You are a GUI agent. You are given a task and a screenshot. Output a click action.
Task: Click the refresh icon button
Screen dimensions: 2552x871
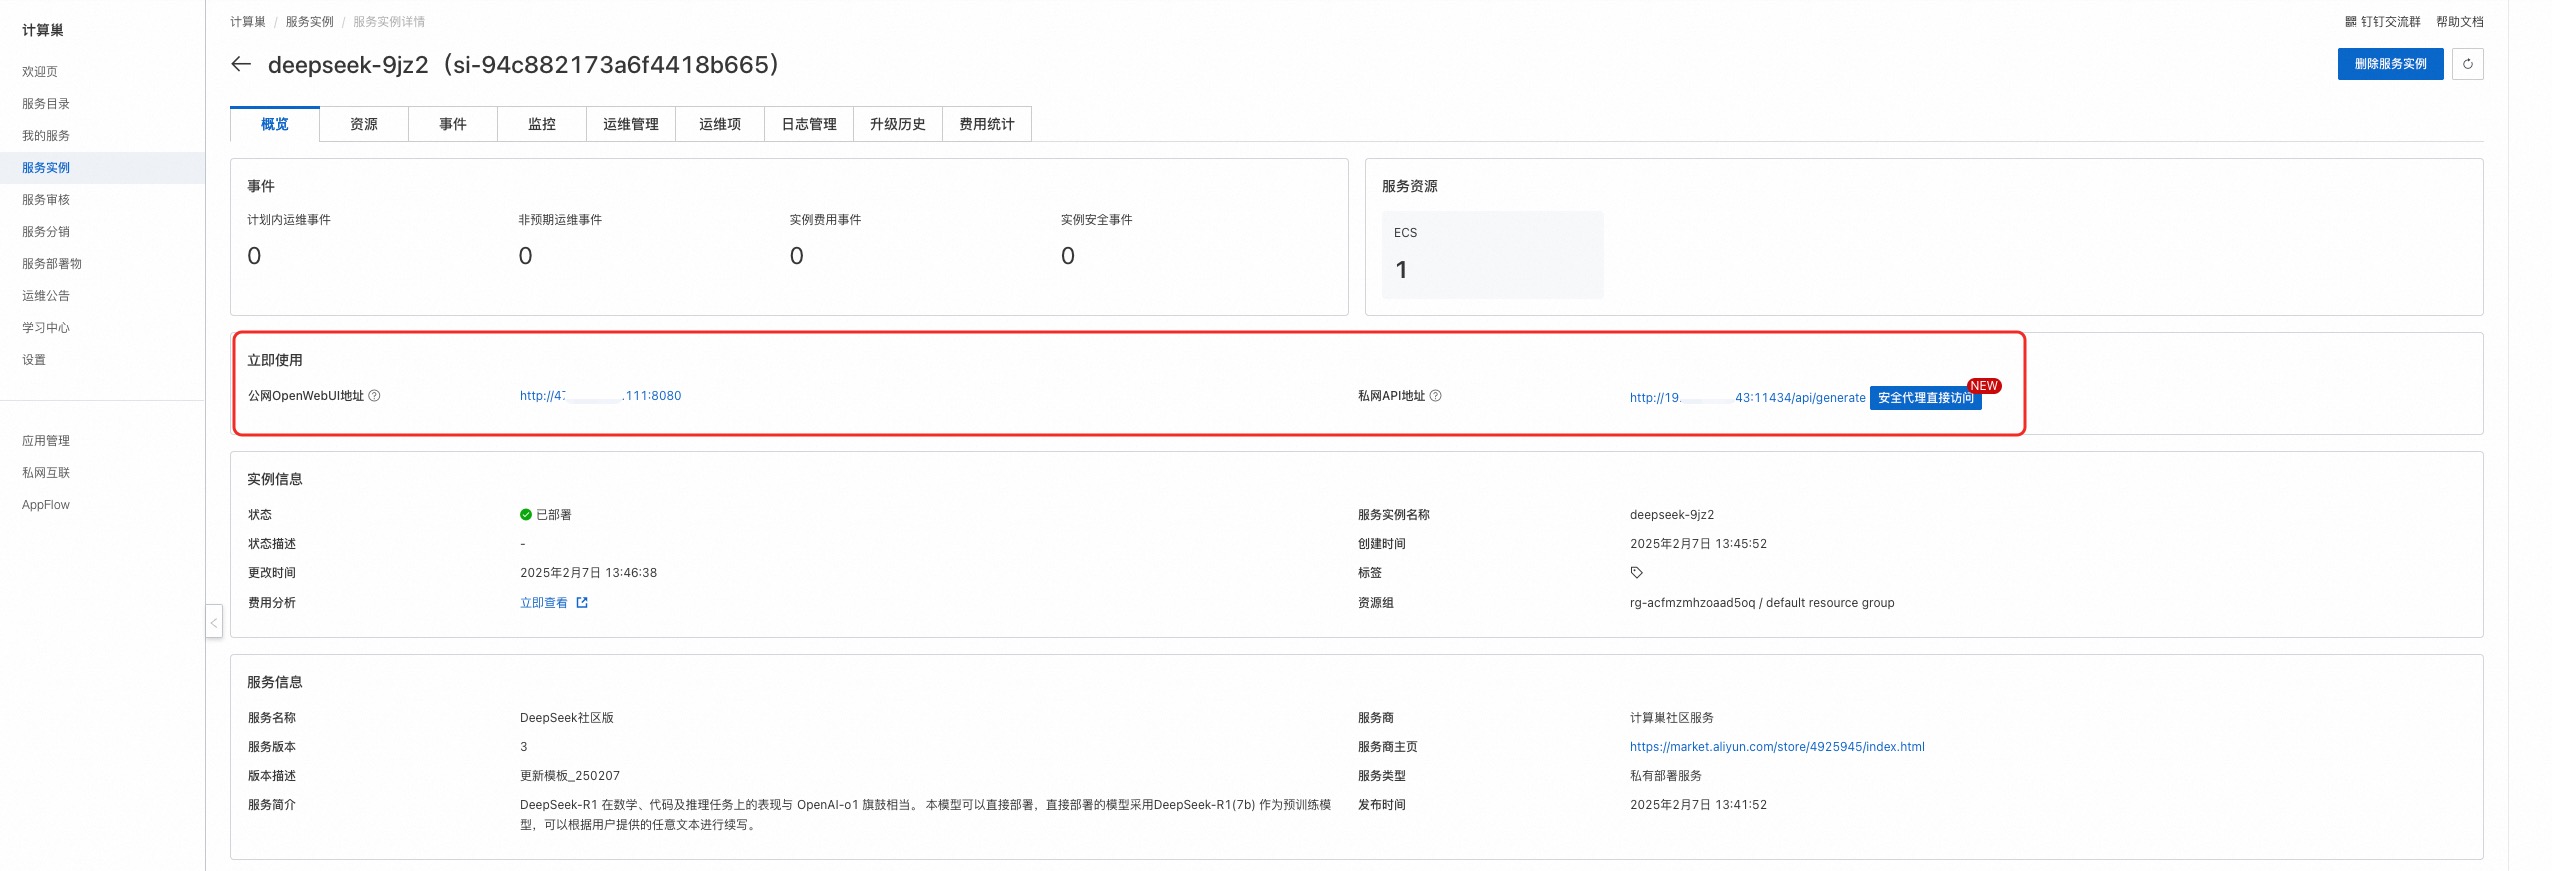2467,64
